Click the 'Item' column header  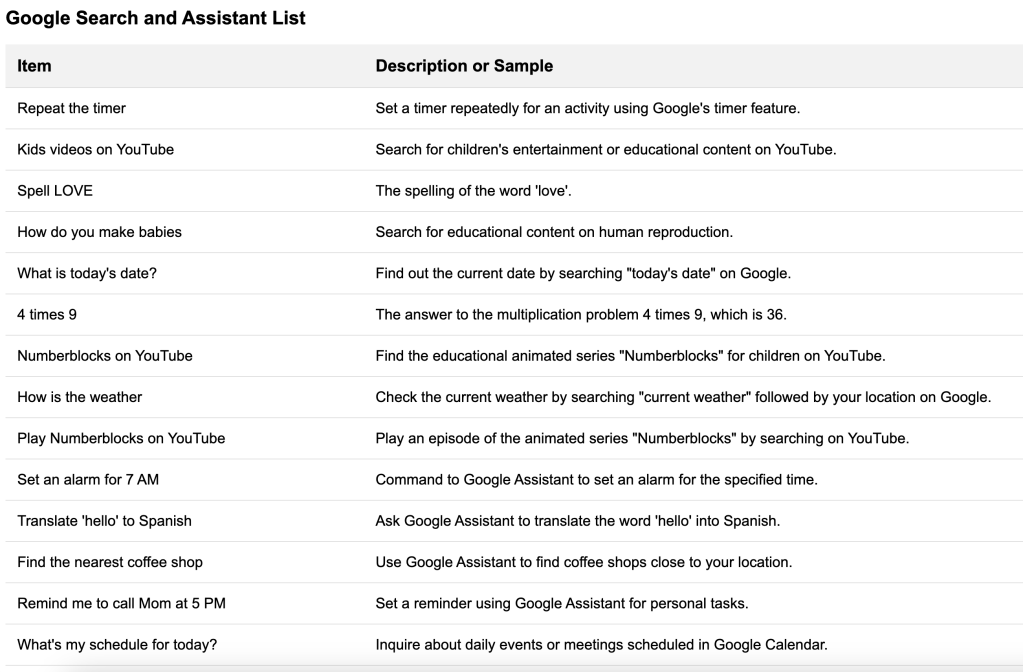pos(34,66)
